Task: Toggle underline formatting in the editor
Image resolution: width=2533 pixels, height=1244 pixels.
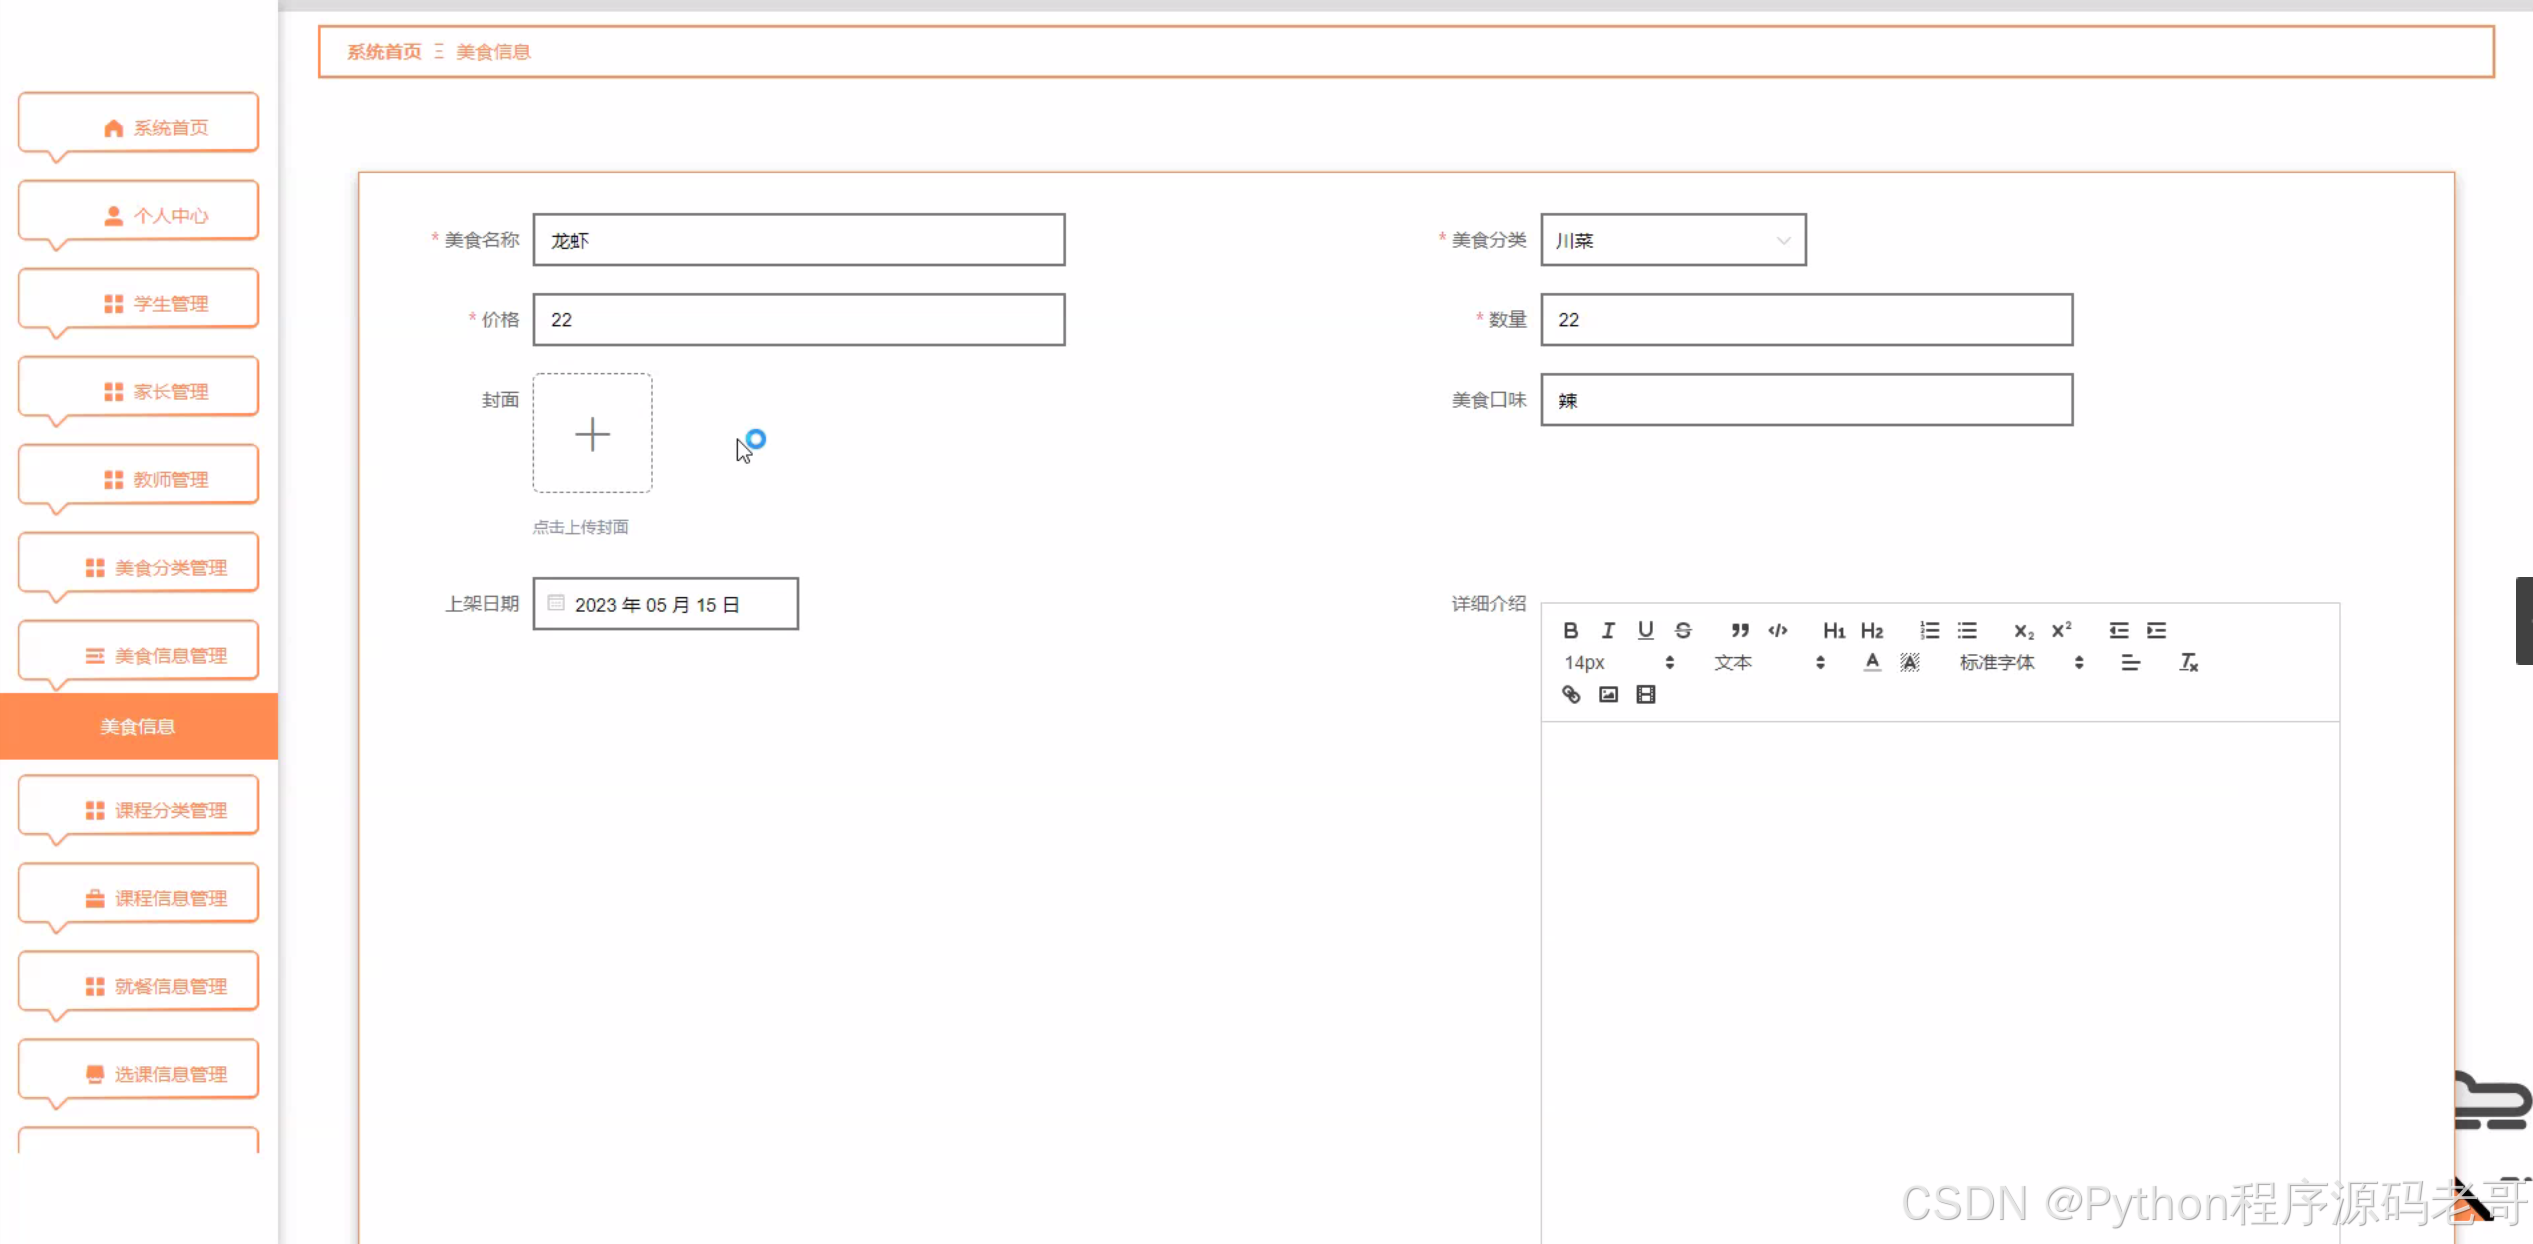Action: (x=1645, y=630)
